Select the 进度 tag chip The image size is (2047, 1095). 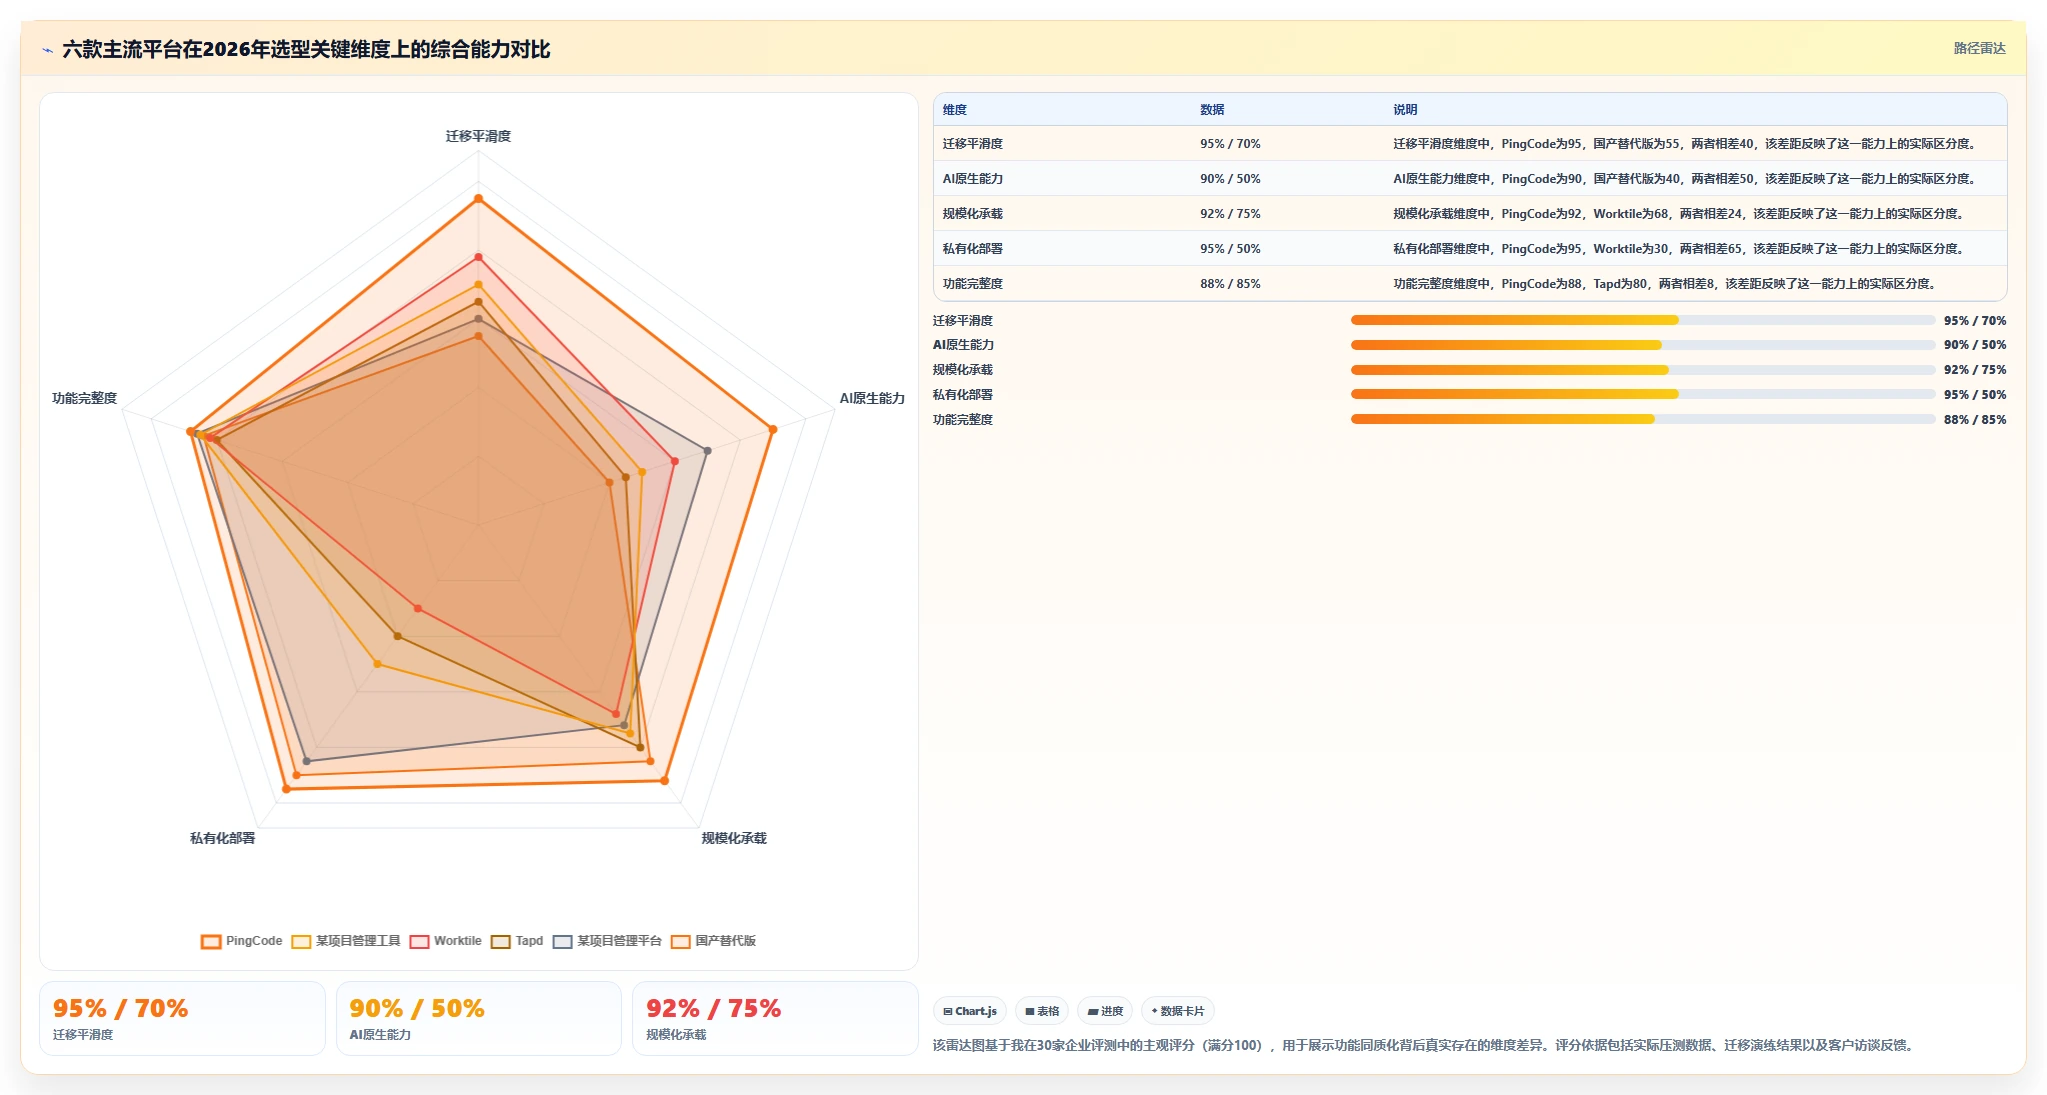click(1105, 1011)
